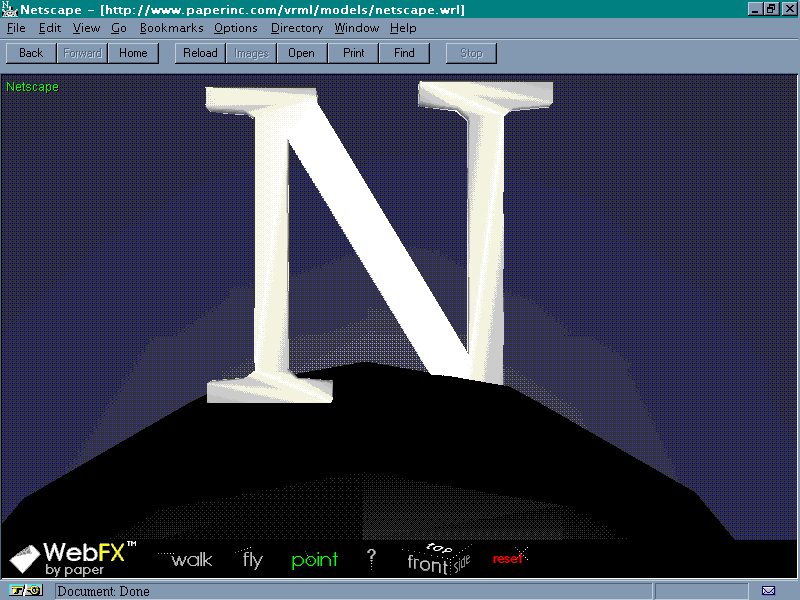Click the security key icon in status bar

pyautogui.click(x=27, y=591)
